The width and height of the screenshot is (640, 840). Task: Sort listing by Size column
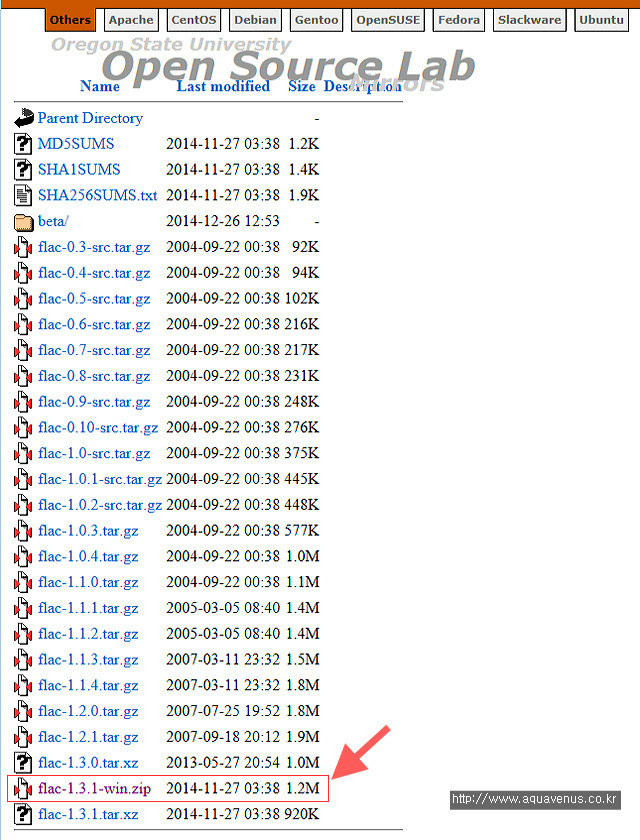[302, 86]
